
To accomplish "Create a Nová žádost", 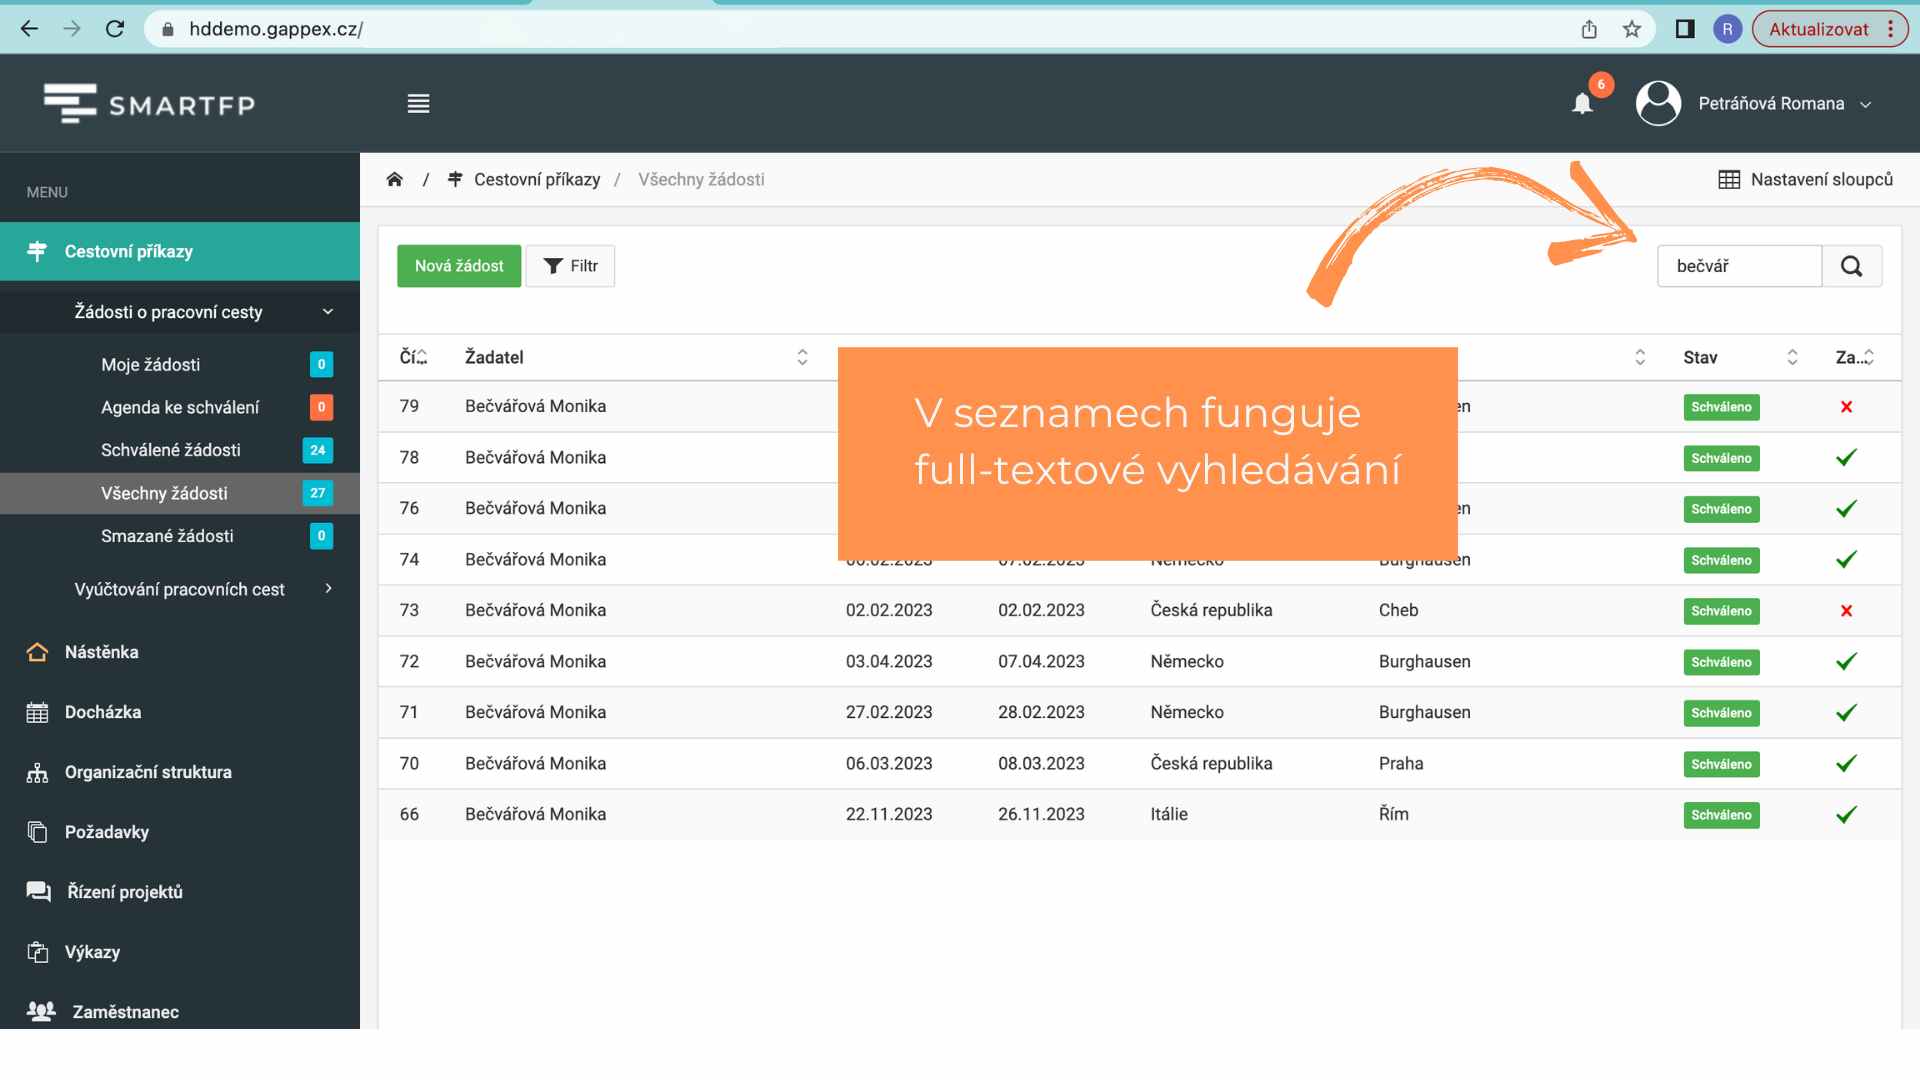I will pos(459,266).
